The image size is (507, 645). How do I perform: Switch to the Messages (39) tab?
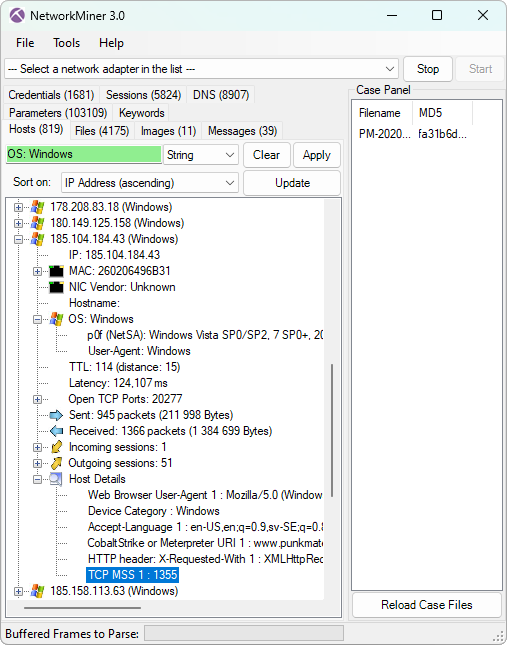242,131
